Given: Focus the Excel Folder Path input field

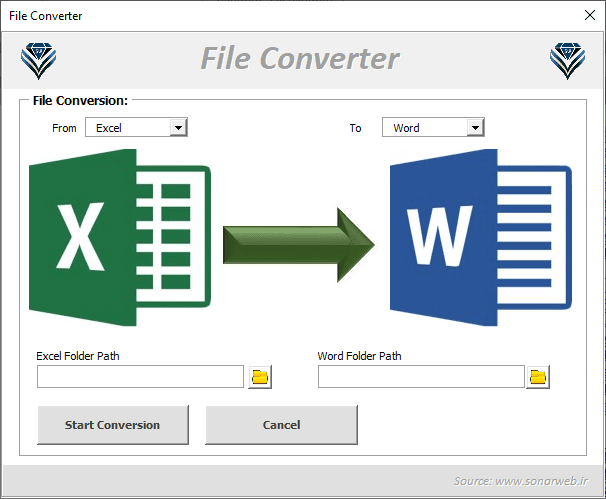Looking at the screenshot, I should 140,376.
